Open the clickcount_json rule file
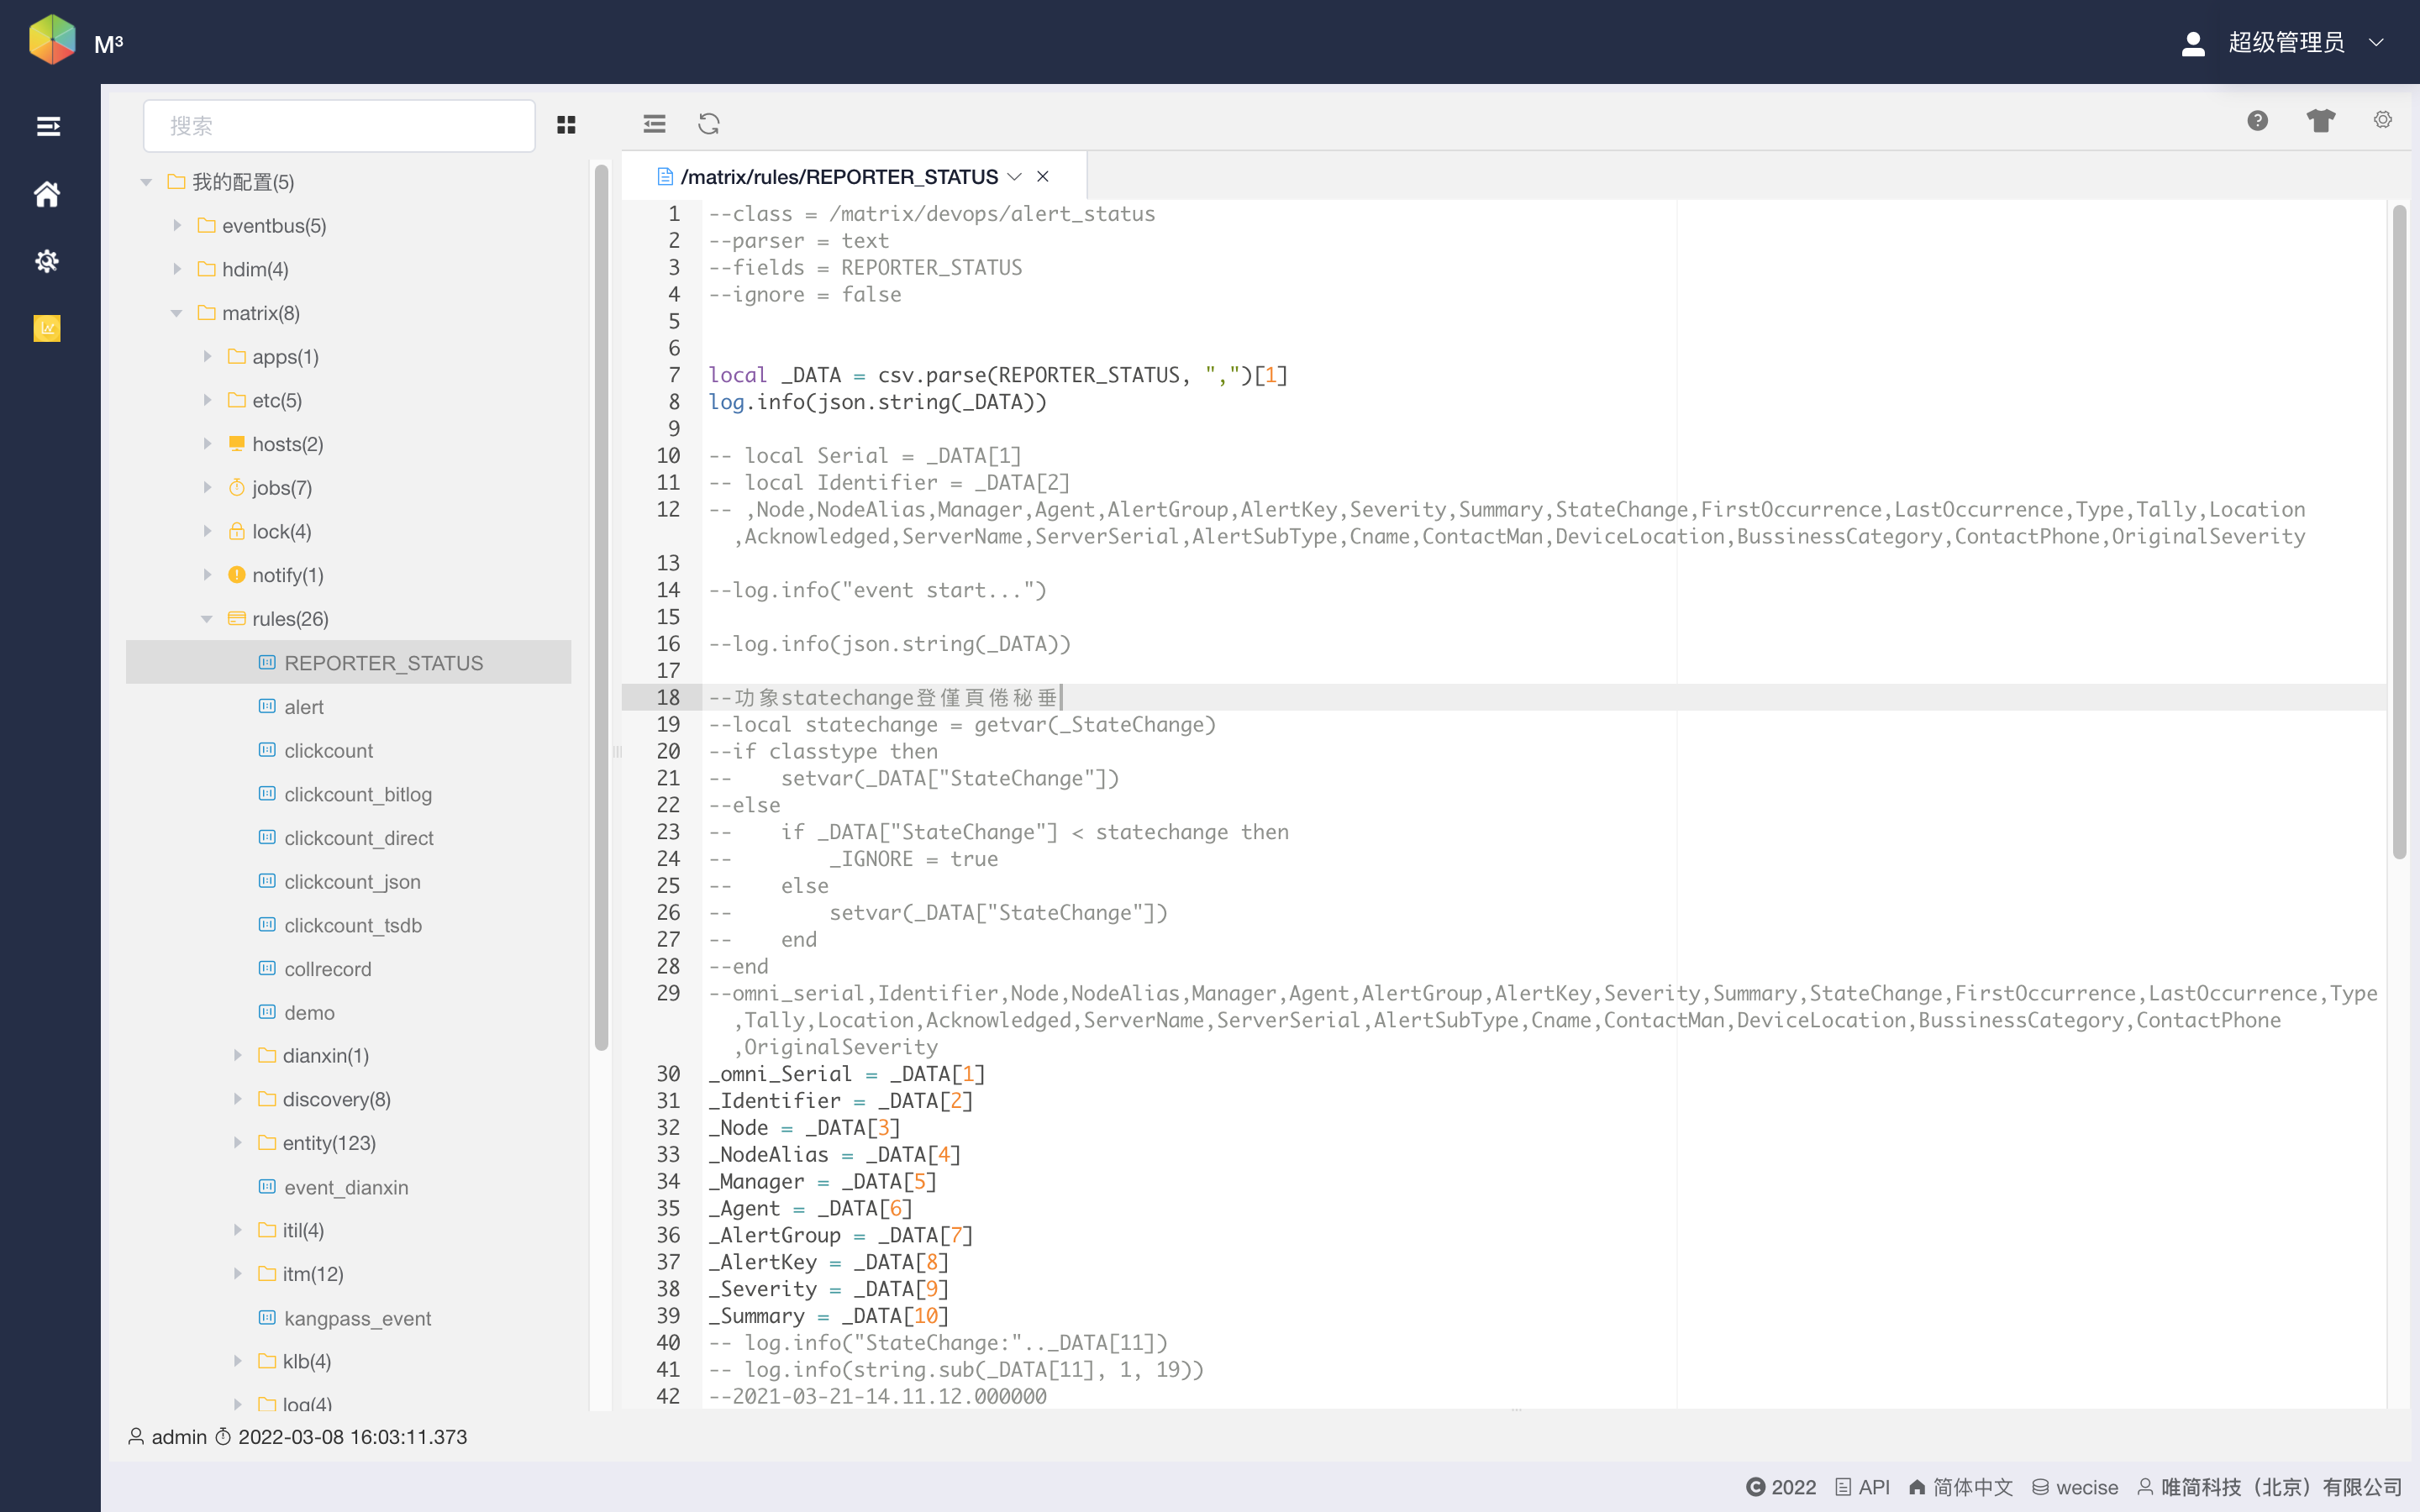The image size is (2420, 1512). 352,881
